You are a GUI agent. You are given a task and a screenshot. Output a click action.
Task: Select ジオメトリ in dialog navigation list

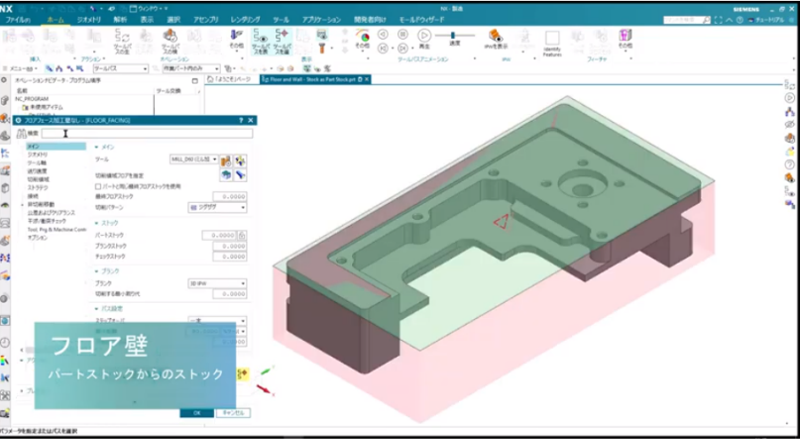38,155
